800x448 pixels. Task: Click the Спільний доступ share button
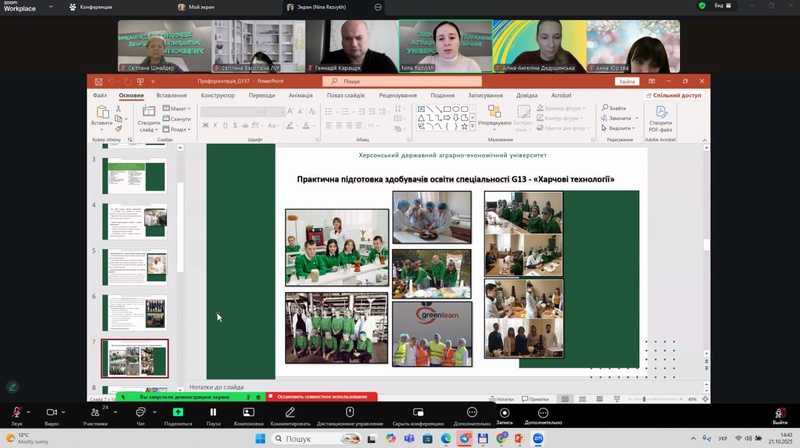(675, 96)
